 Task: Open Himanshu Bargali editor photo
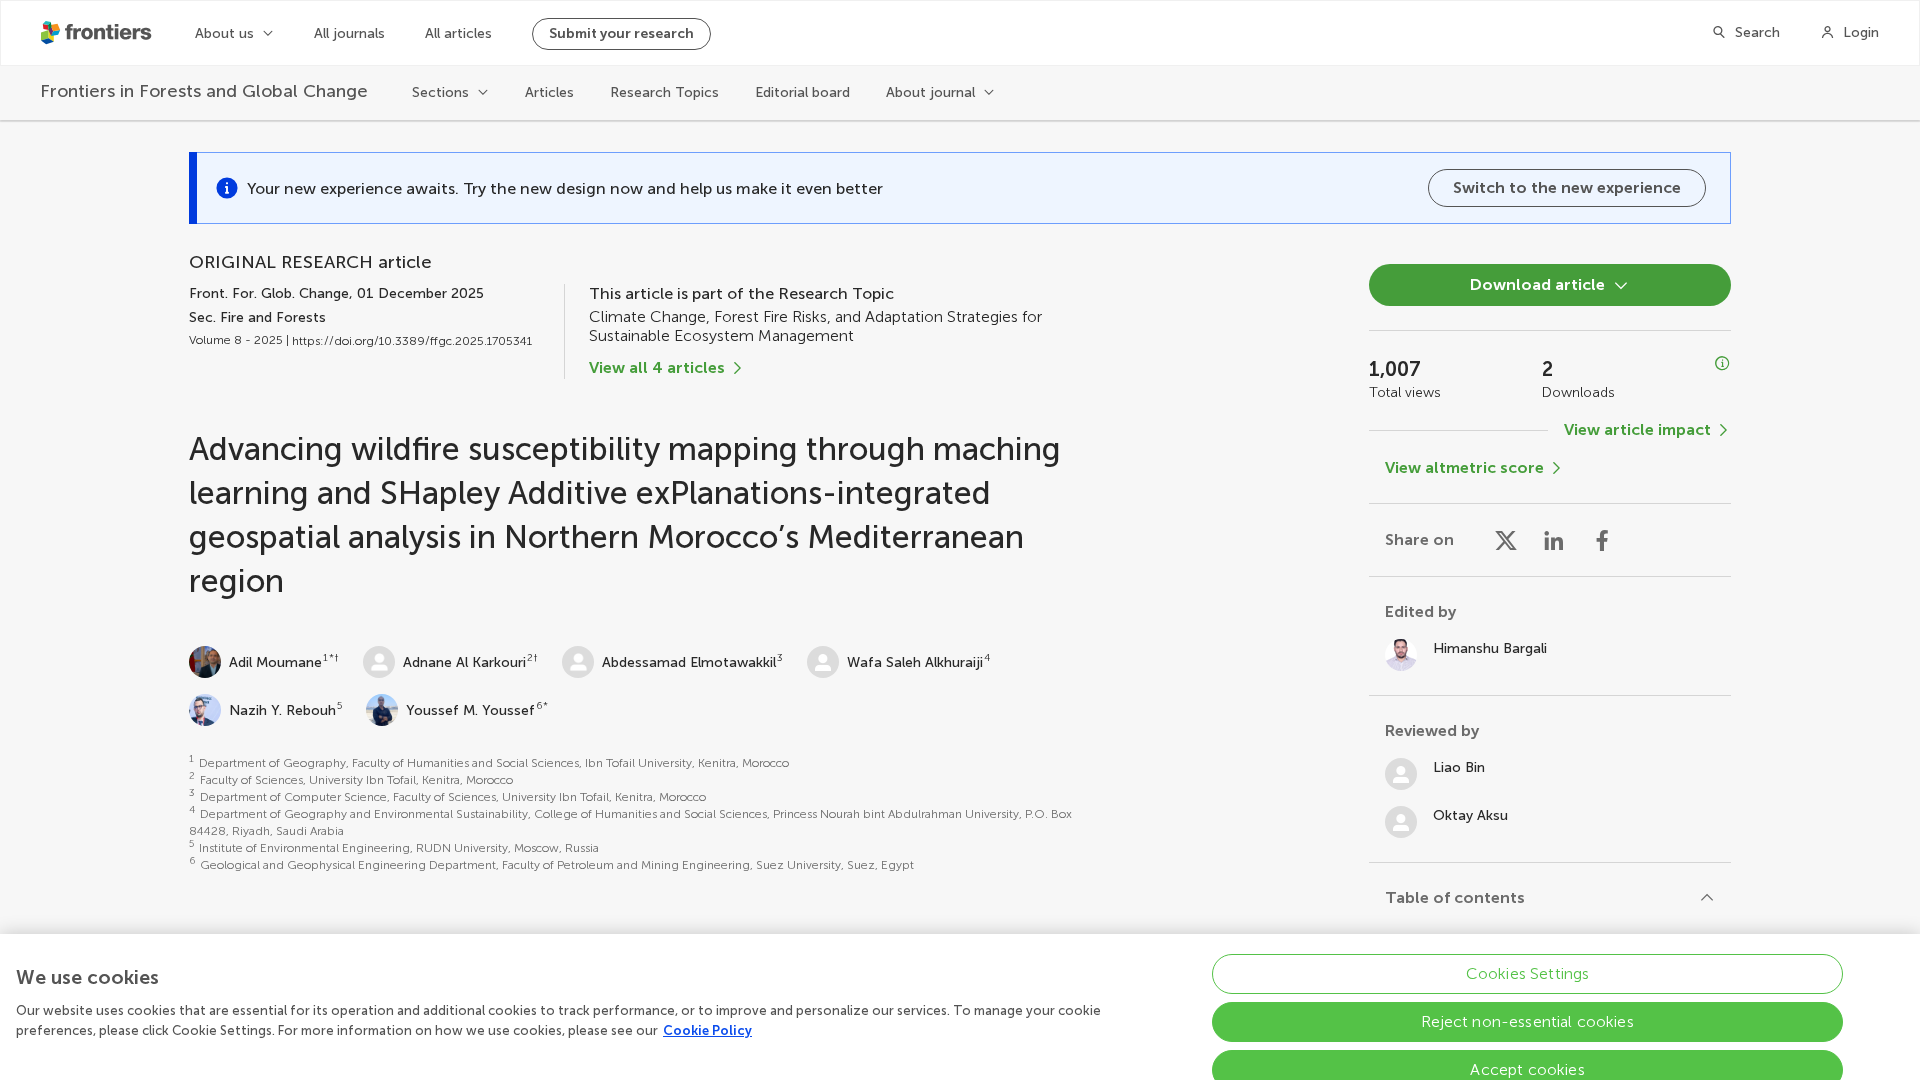[x=1400, y=655]
